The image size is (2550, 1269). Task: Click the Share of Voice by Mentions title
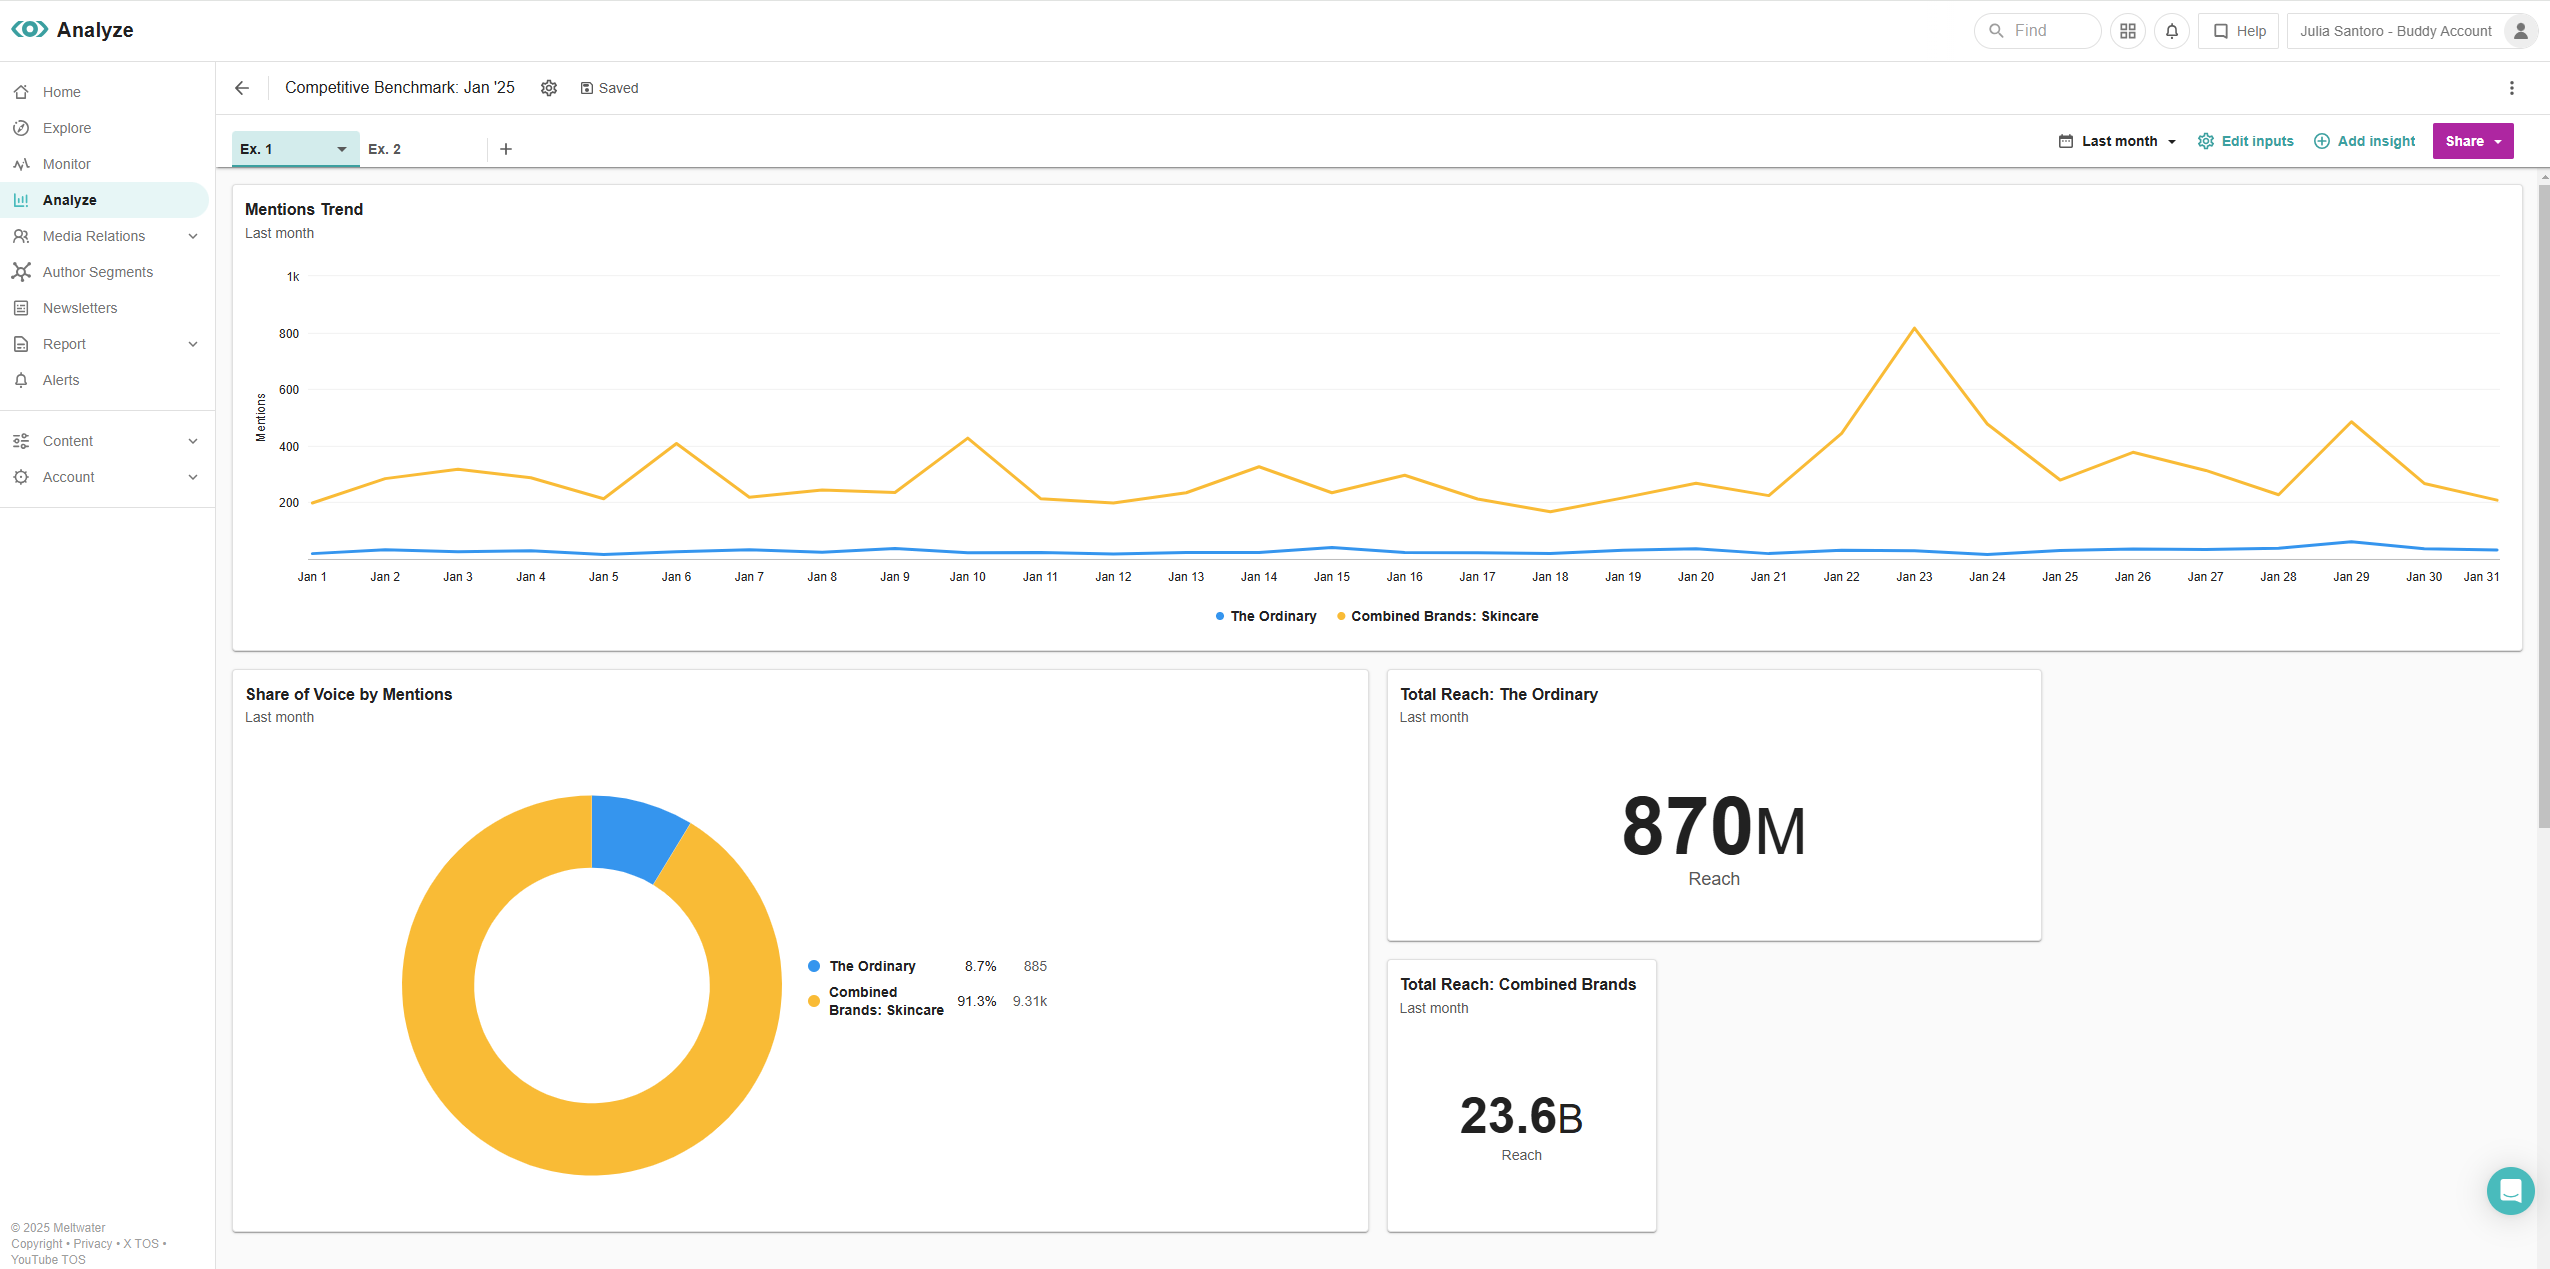[349, 694]
